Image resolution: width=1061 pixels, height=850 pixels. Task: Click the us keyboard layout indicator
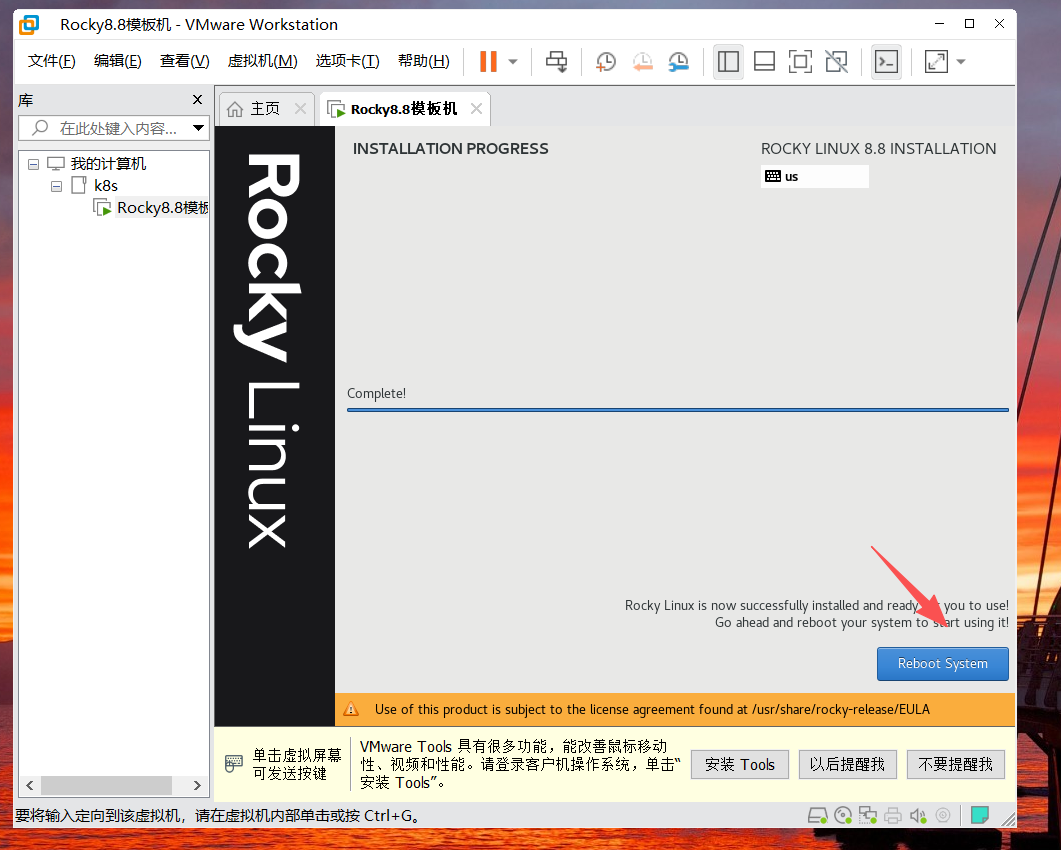pos(815,177)
